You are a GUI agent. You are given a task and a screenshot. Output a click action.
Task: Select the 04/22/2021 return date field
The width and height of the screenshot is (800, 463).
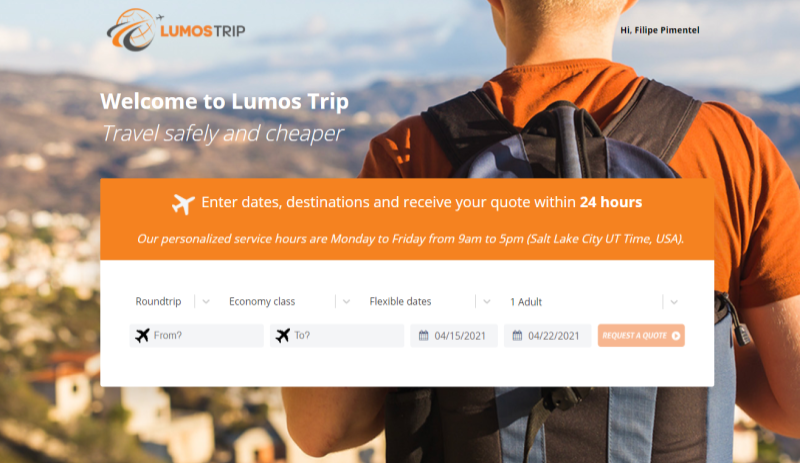point(547,335)
